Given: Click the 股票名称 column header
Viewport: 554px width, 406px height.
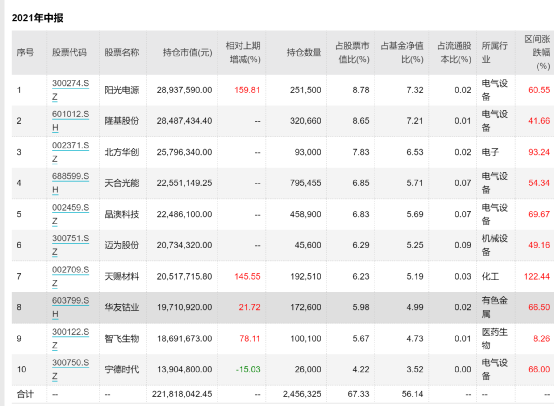Looking at the screenshot, I should (x=122, y=53).
